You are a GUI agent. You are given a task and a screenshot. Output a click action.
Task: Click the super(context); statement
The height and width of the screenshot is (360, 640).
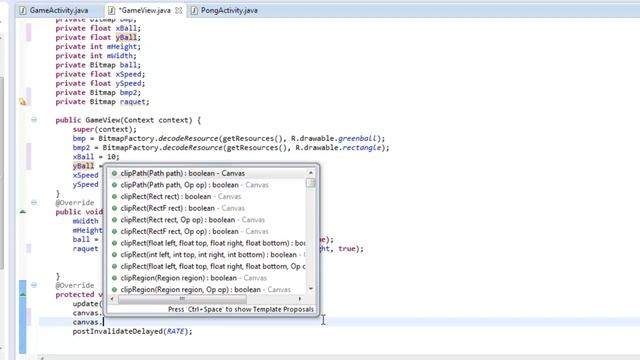tap(105, 129)
